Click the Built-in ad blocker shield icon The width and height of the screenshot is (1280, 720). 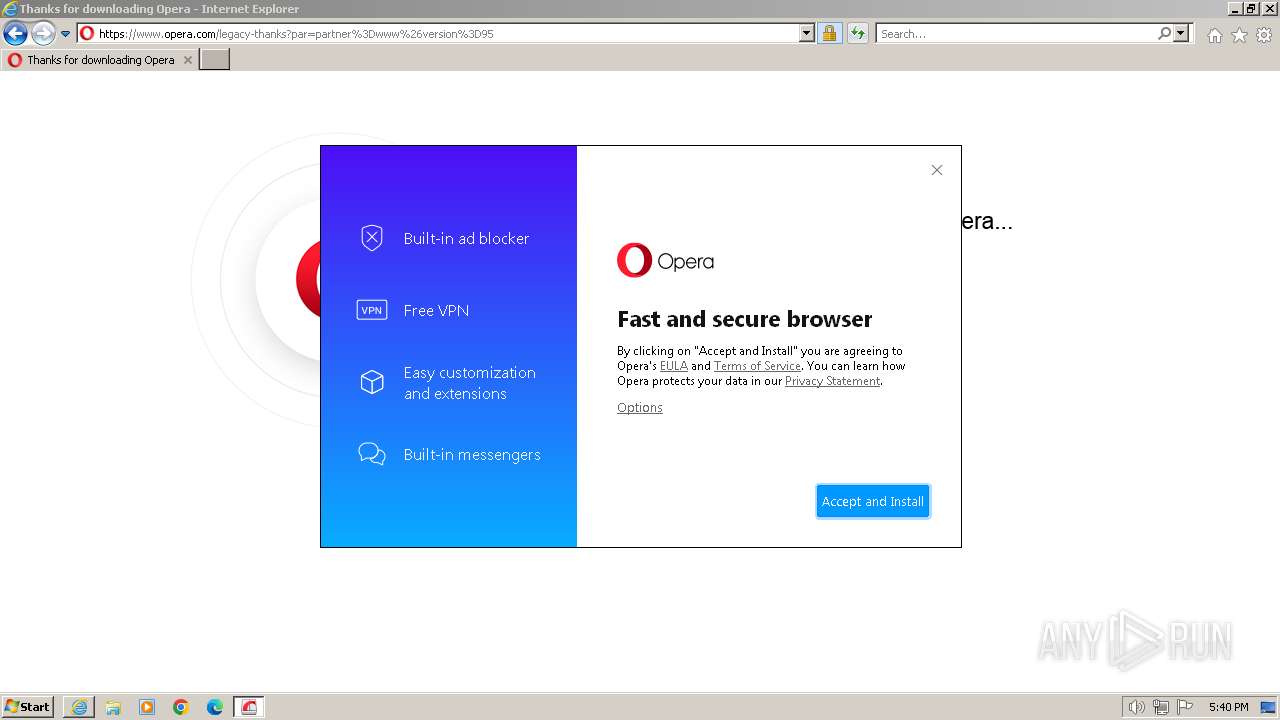[372, 238]
